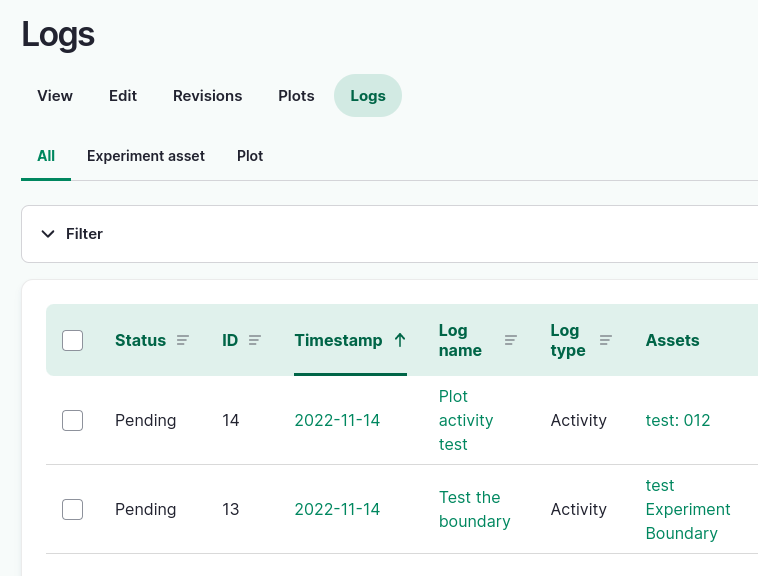
Task: Click log 14's 2022-11-14 timestamp
Action: click(x=337, y=420)
